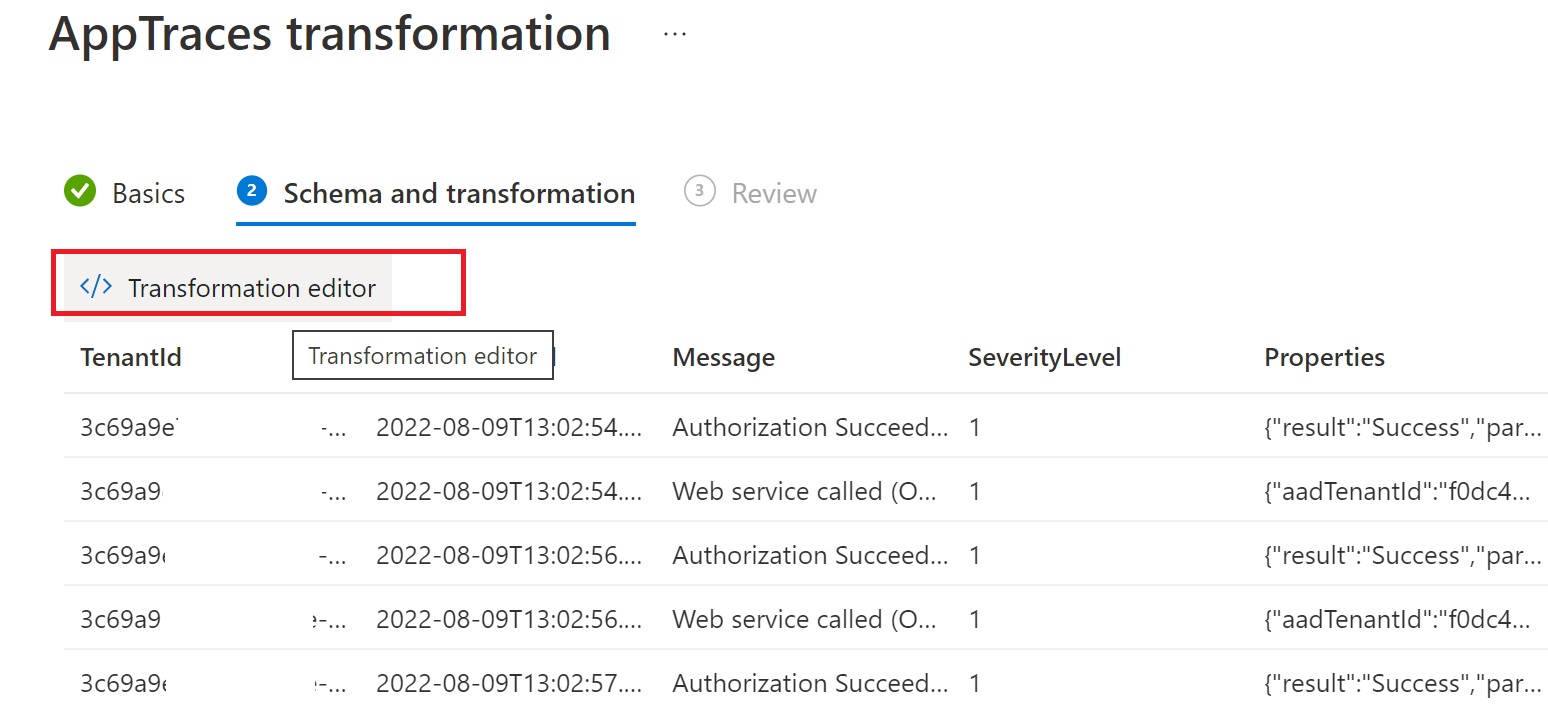Click the step 2 circle icon
Screen dimensions: 1548x711
pos(251,191)
